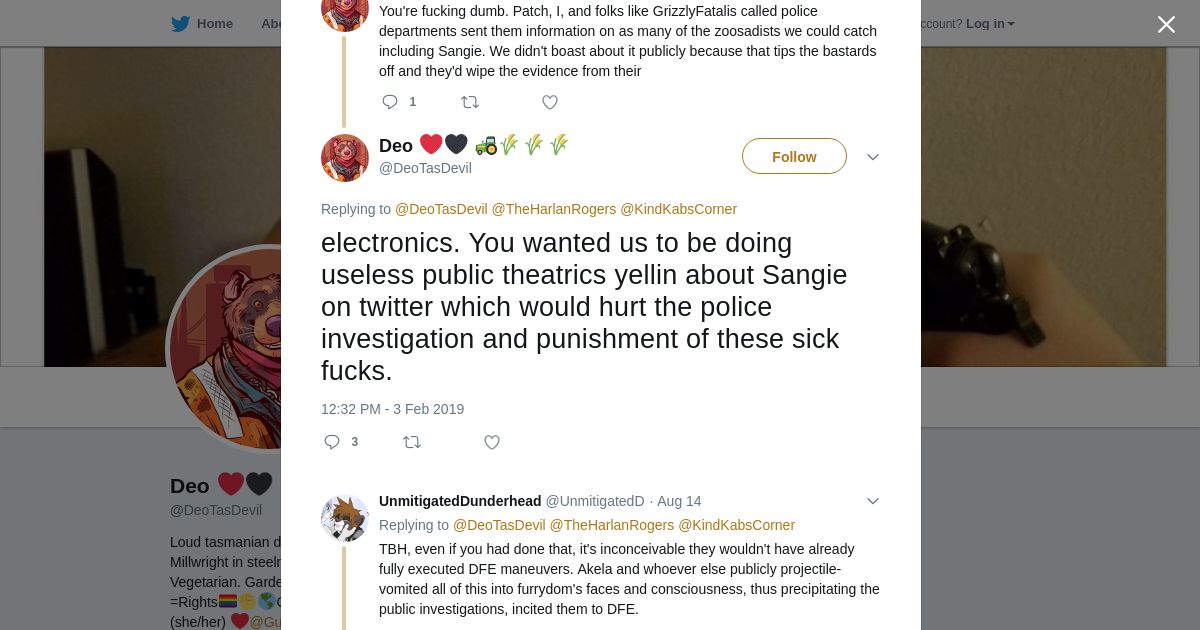Viewport: 1200px width, 630px height.
Task: Retweet the top parent tweet
Action: [x=470, y=102]
